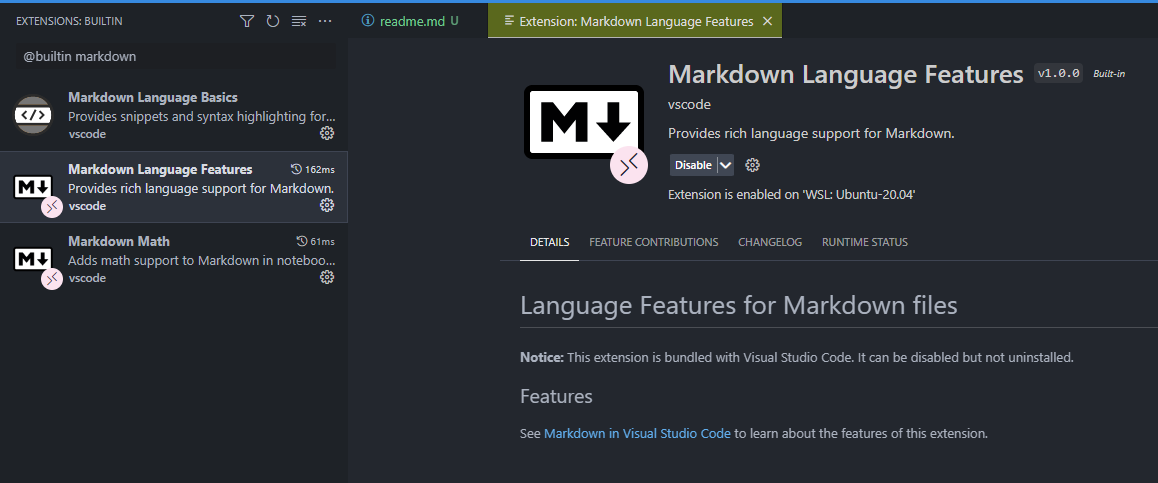Viewport: 1158px width, 483px height.
Task: Click the Built-in label
Action: pos(1109,74)
